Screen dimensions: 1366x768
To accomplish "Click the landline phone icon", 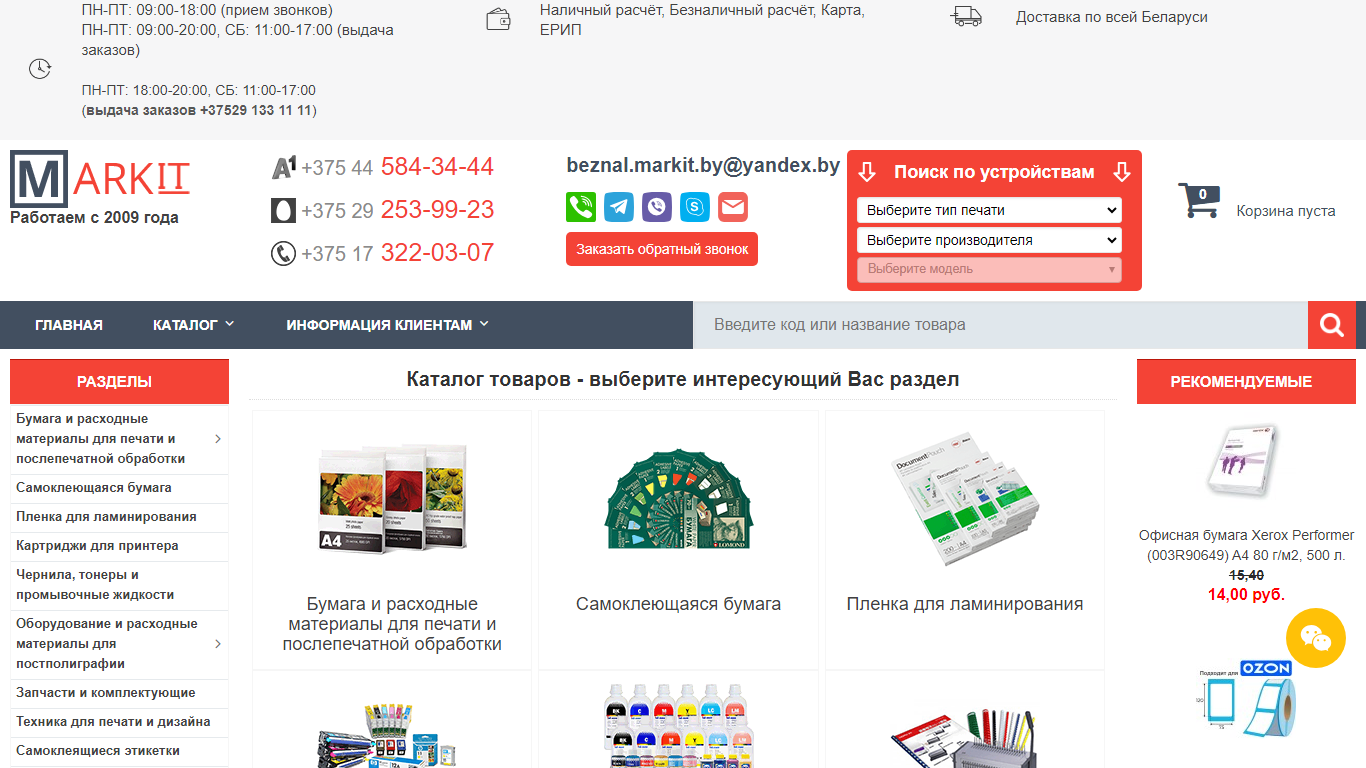I will pyautogui.click(x=283, y=253).
